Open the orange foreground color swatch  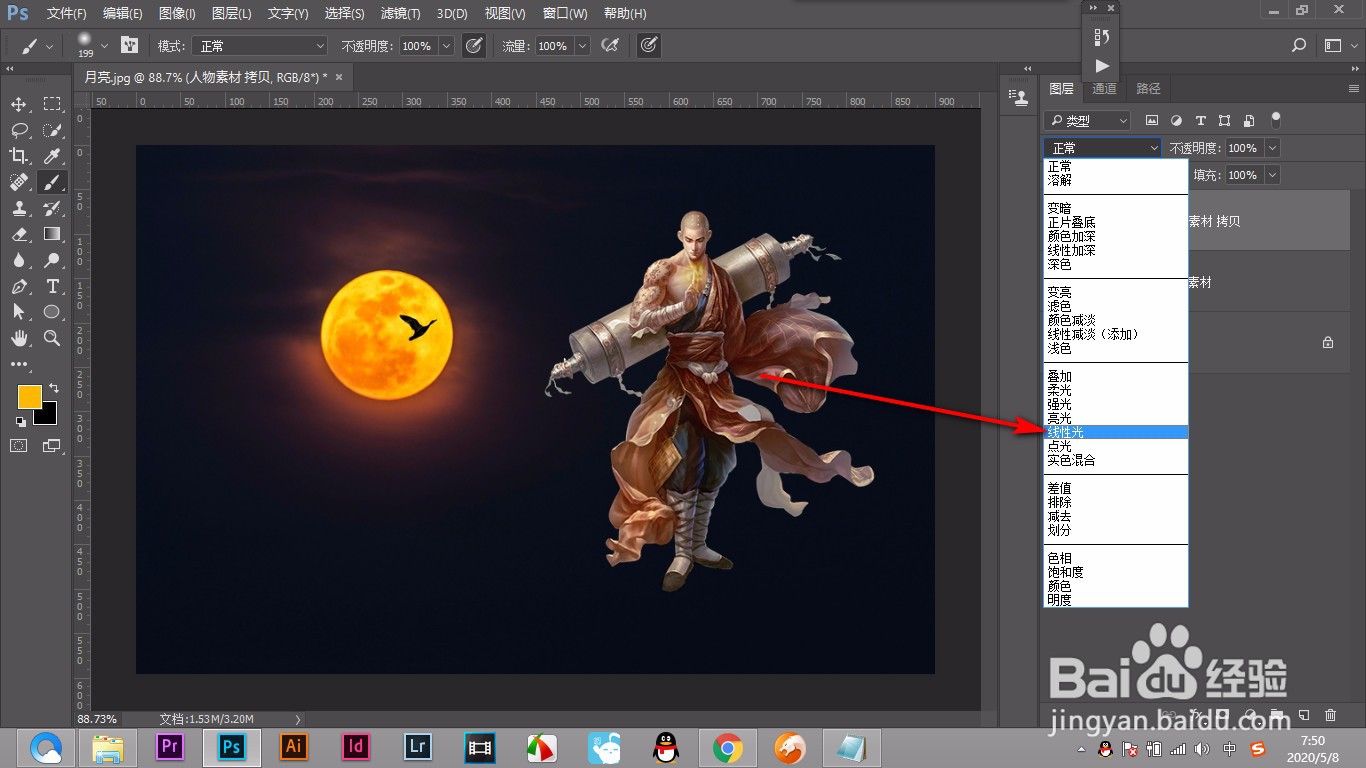pyautogui.click(x=29, y=396)
